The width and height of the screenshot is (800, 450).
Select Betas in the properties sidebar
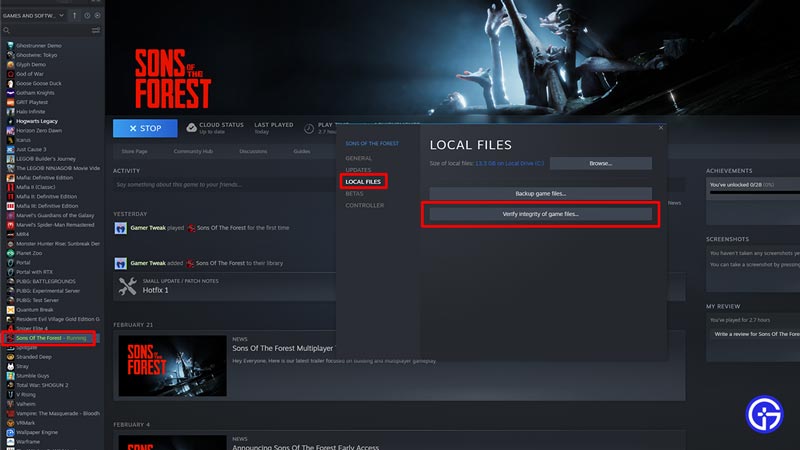pyautogui.click(x=355, y=194)
